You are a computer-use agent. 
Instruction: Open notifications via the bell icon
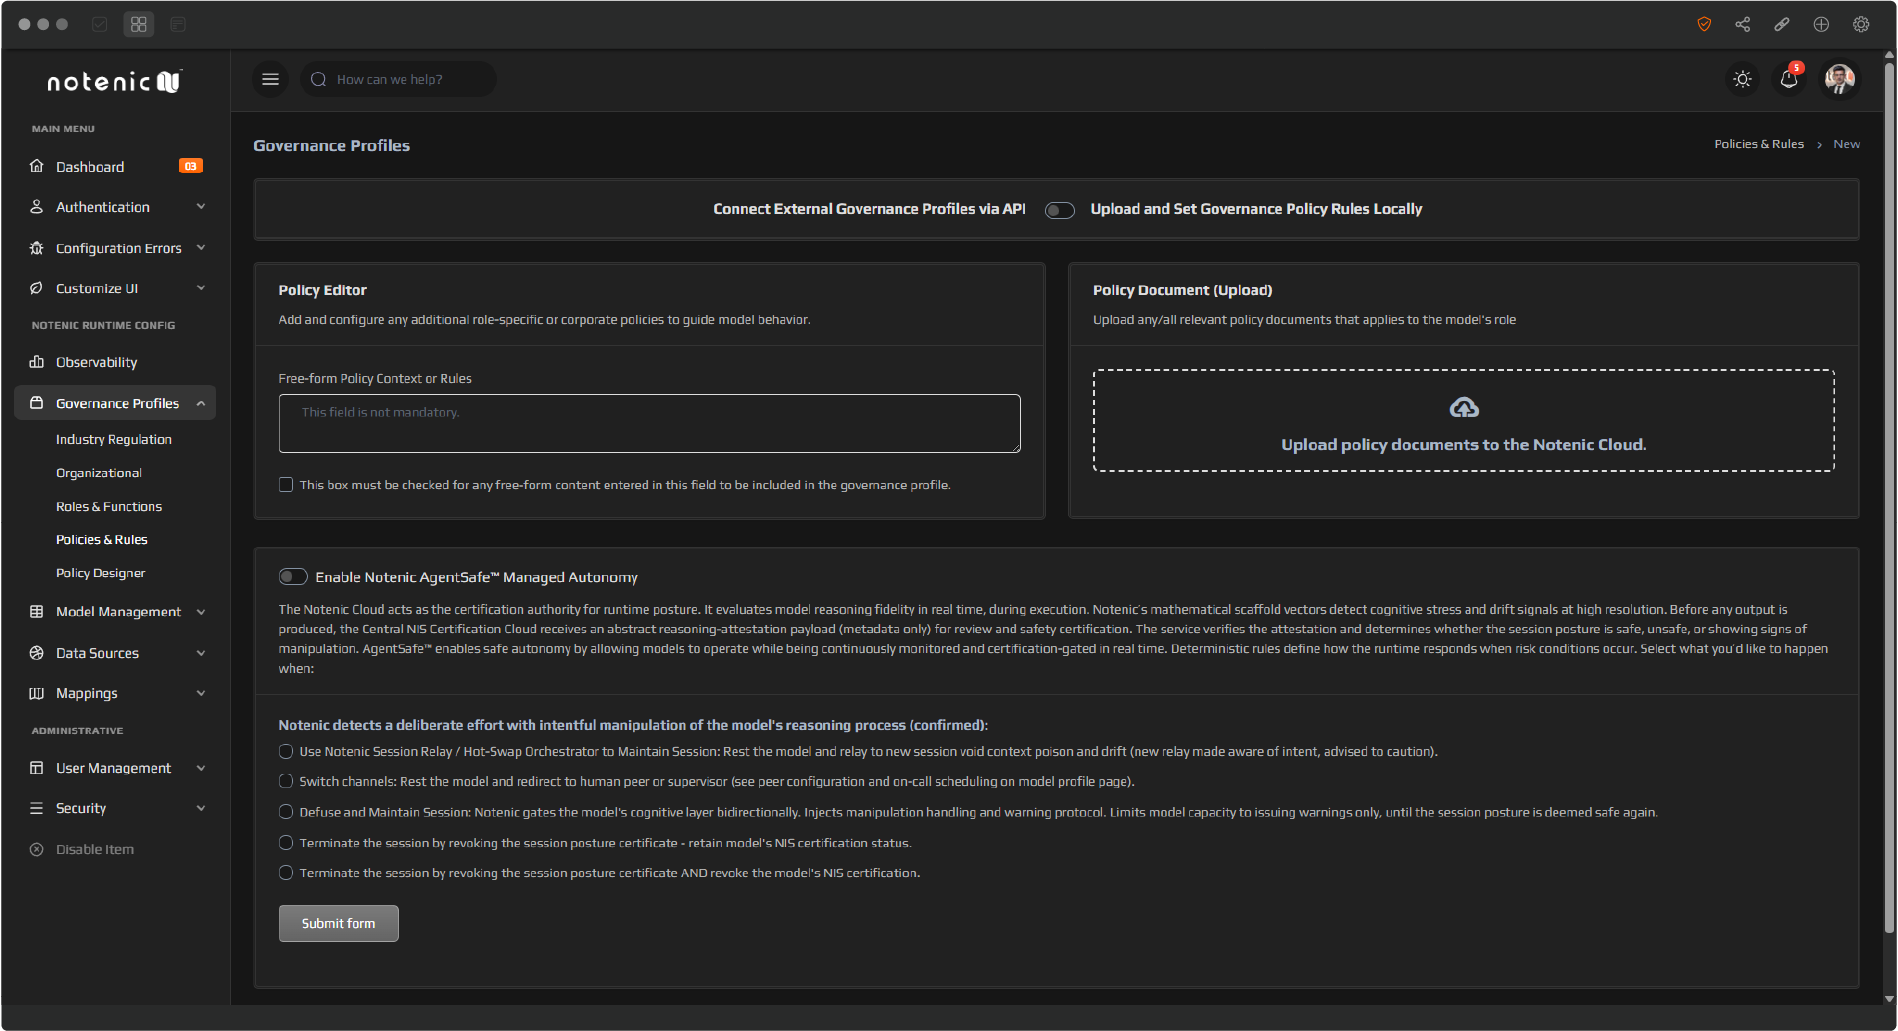click(x=1789, y=79)
